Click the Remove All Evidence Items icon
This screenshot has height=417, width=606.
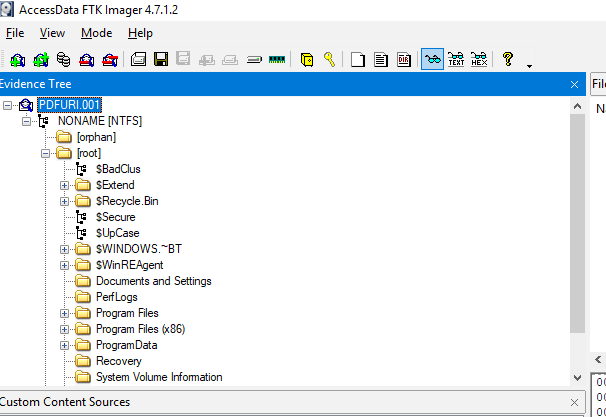pyautogui.click(x=110, y=60)
